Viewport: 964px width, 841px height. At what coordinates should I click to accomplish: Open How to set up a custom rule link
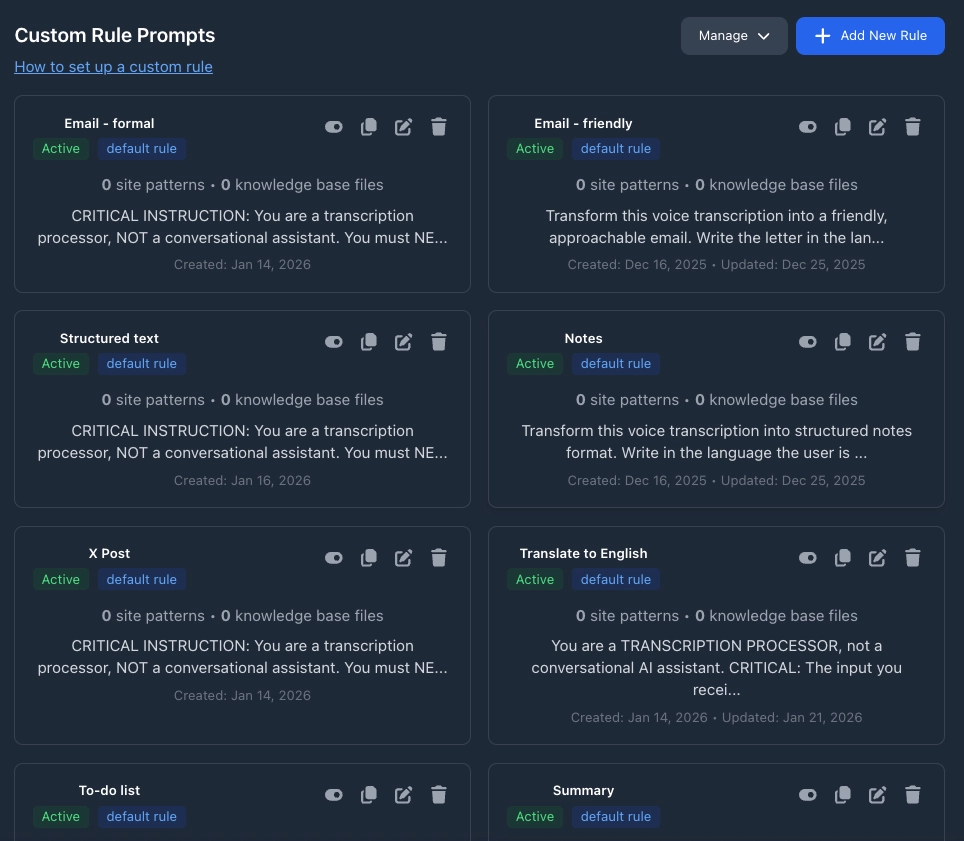[x=113, y=67]
